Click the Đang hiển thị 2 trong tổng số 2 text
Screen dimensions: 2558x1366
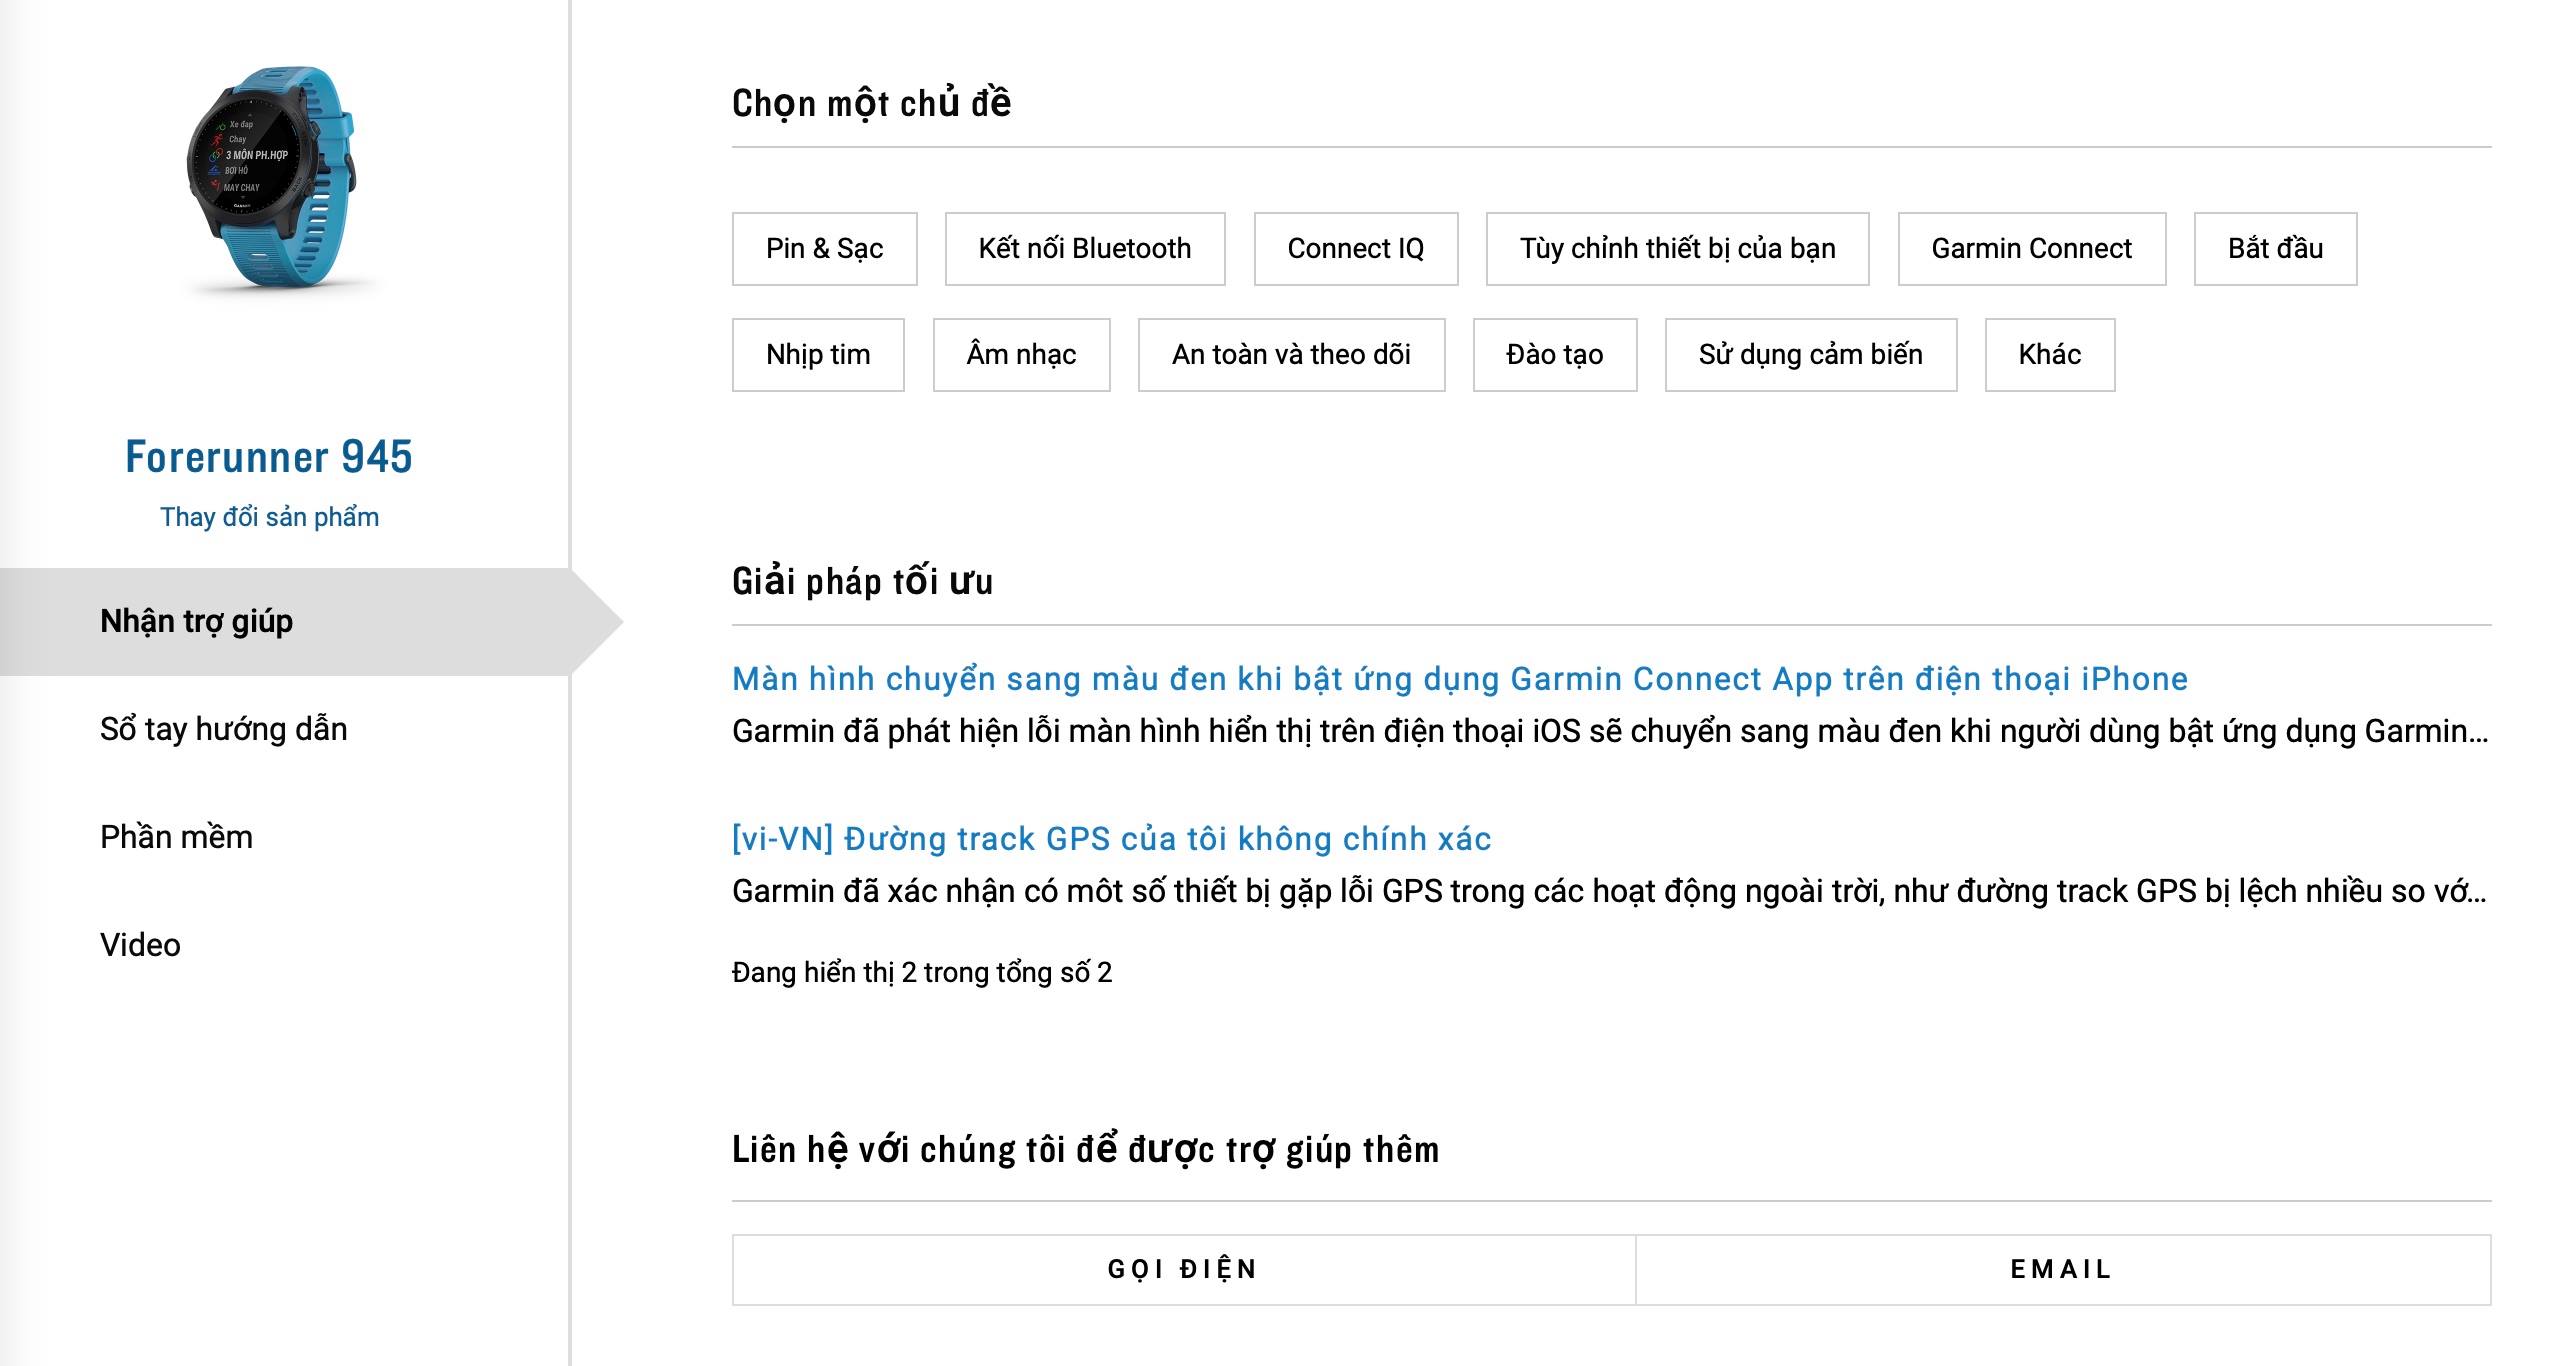922,973
